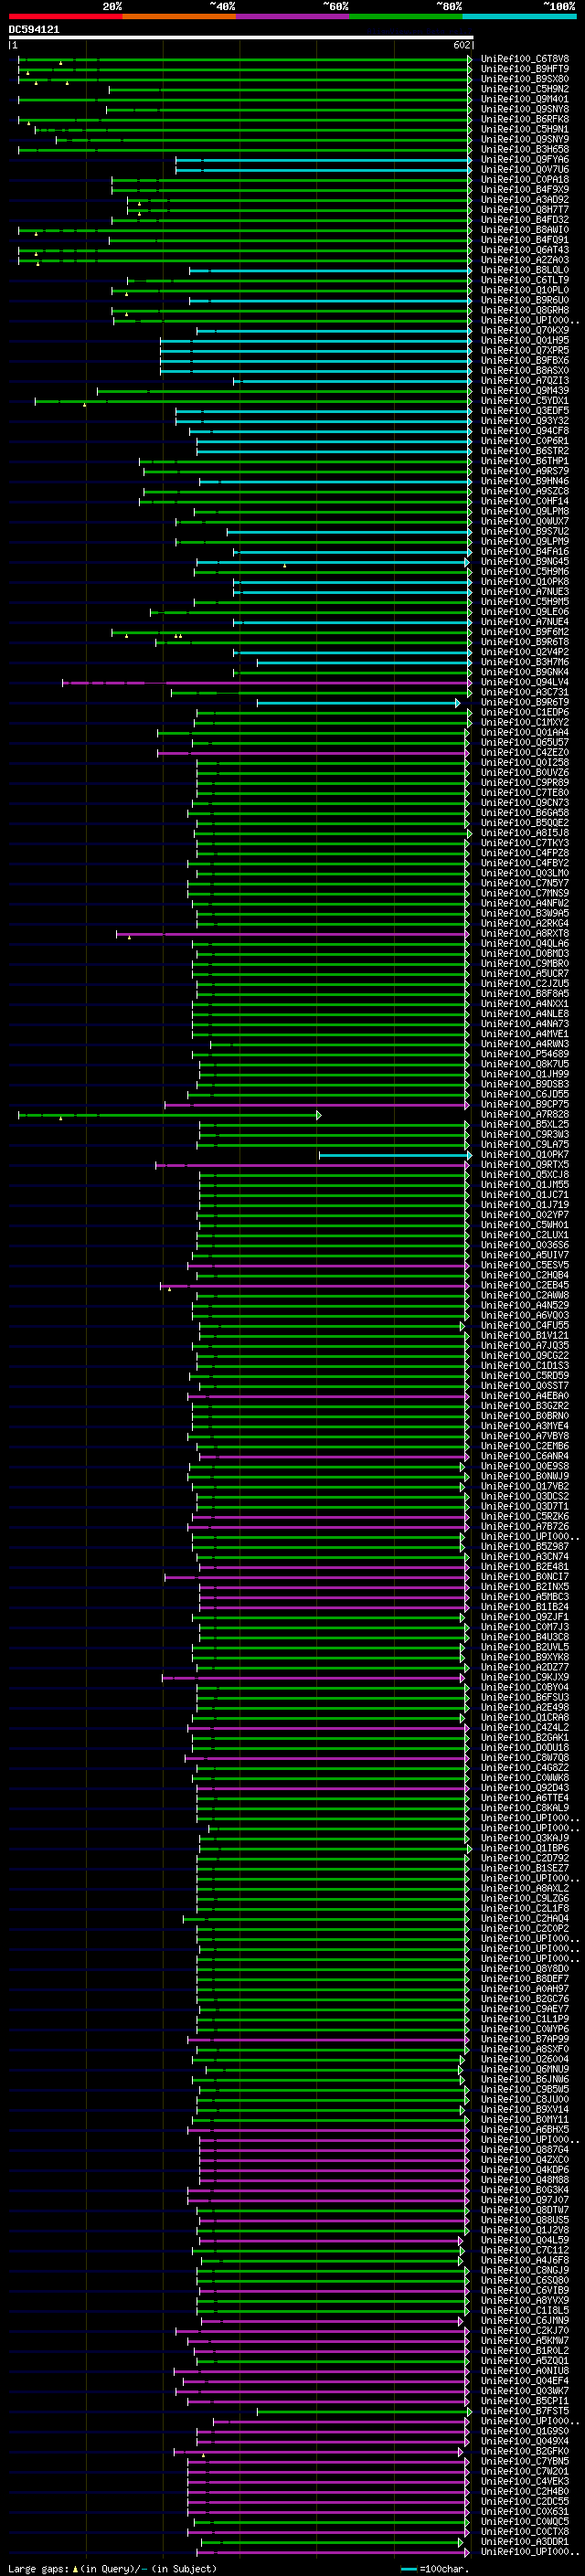Select hit UniRef100_Q2V4P2
Image resolution: width=585 pixels, height=2576 pixels.
(x=525, y=652)
